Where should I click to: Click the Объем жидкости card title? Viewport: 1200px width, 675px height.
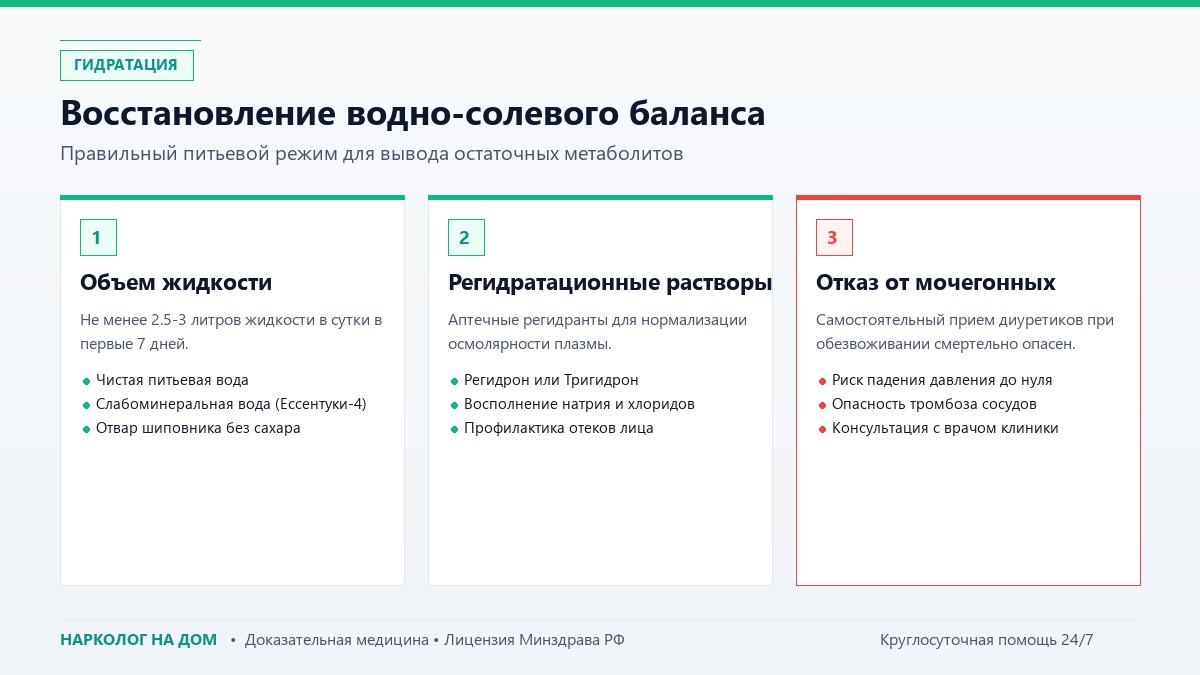point(176,283)
